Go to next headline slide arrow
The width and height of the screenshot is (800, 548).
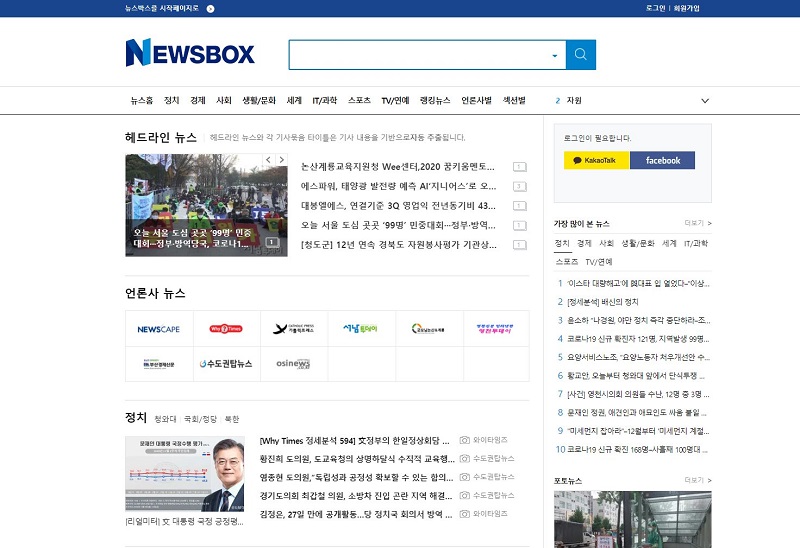(282, 160)
